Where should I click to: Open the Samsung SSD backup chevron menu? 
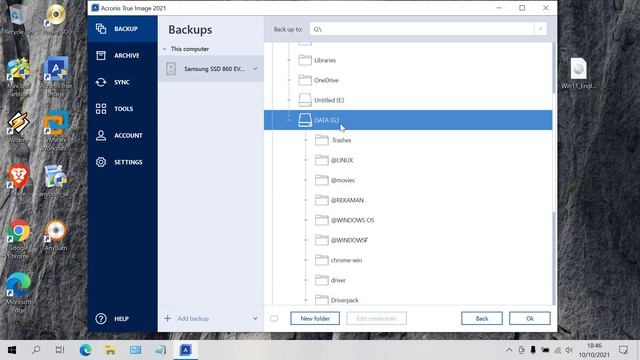(x=255, y=69)
